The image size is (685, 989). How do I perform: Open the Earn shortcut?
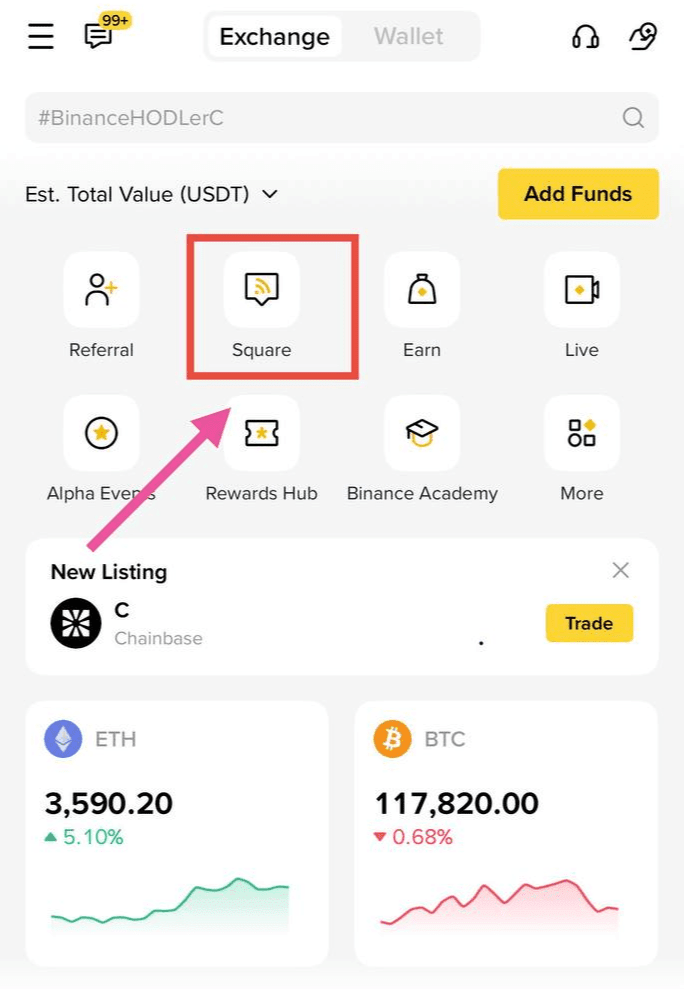[422, 290]
